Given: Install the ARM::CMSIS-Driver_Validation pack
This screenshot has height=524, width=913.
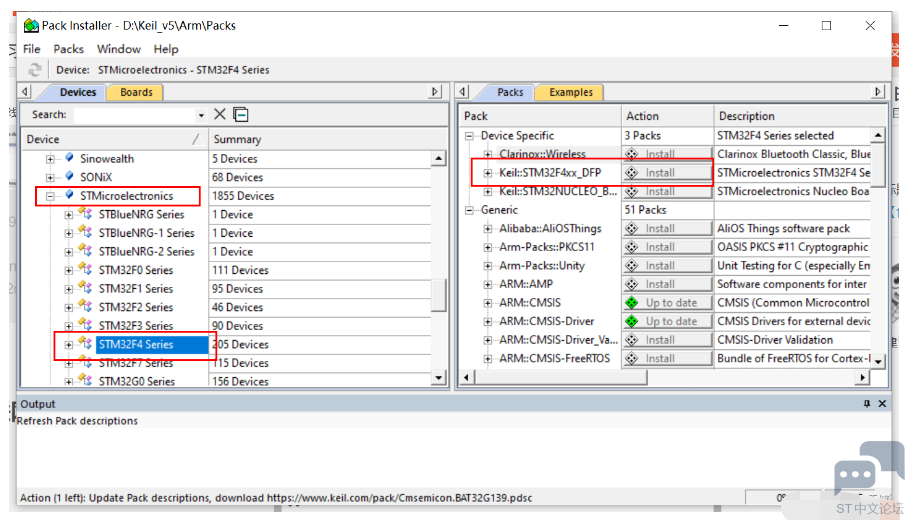Looking at the screenshot, I should (x=667, y=340).
